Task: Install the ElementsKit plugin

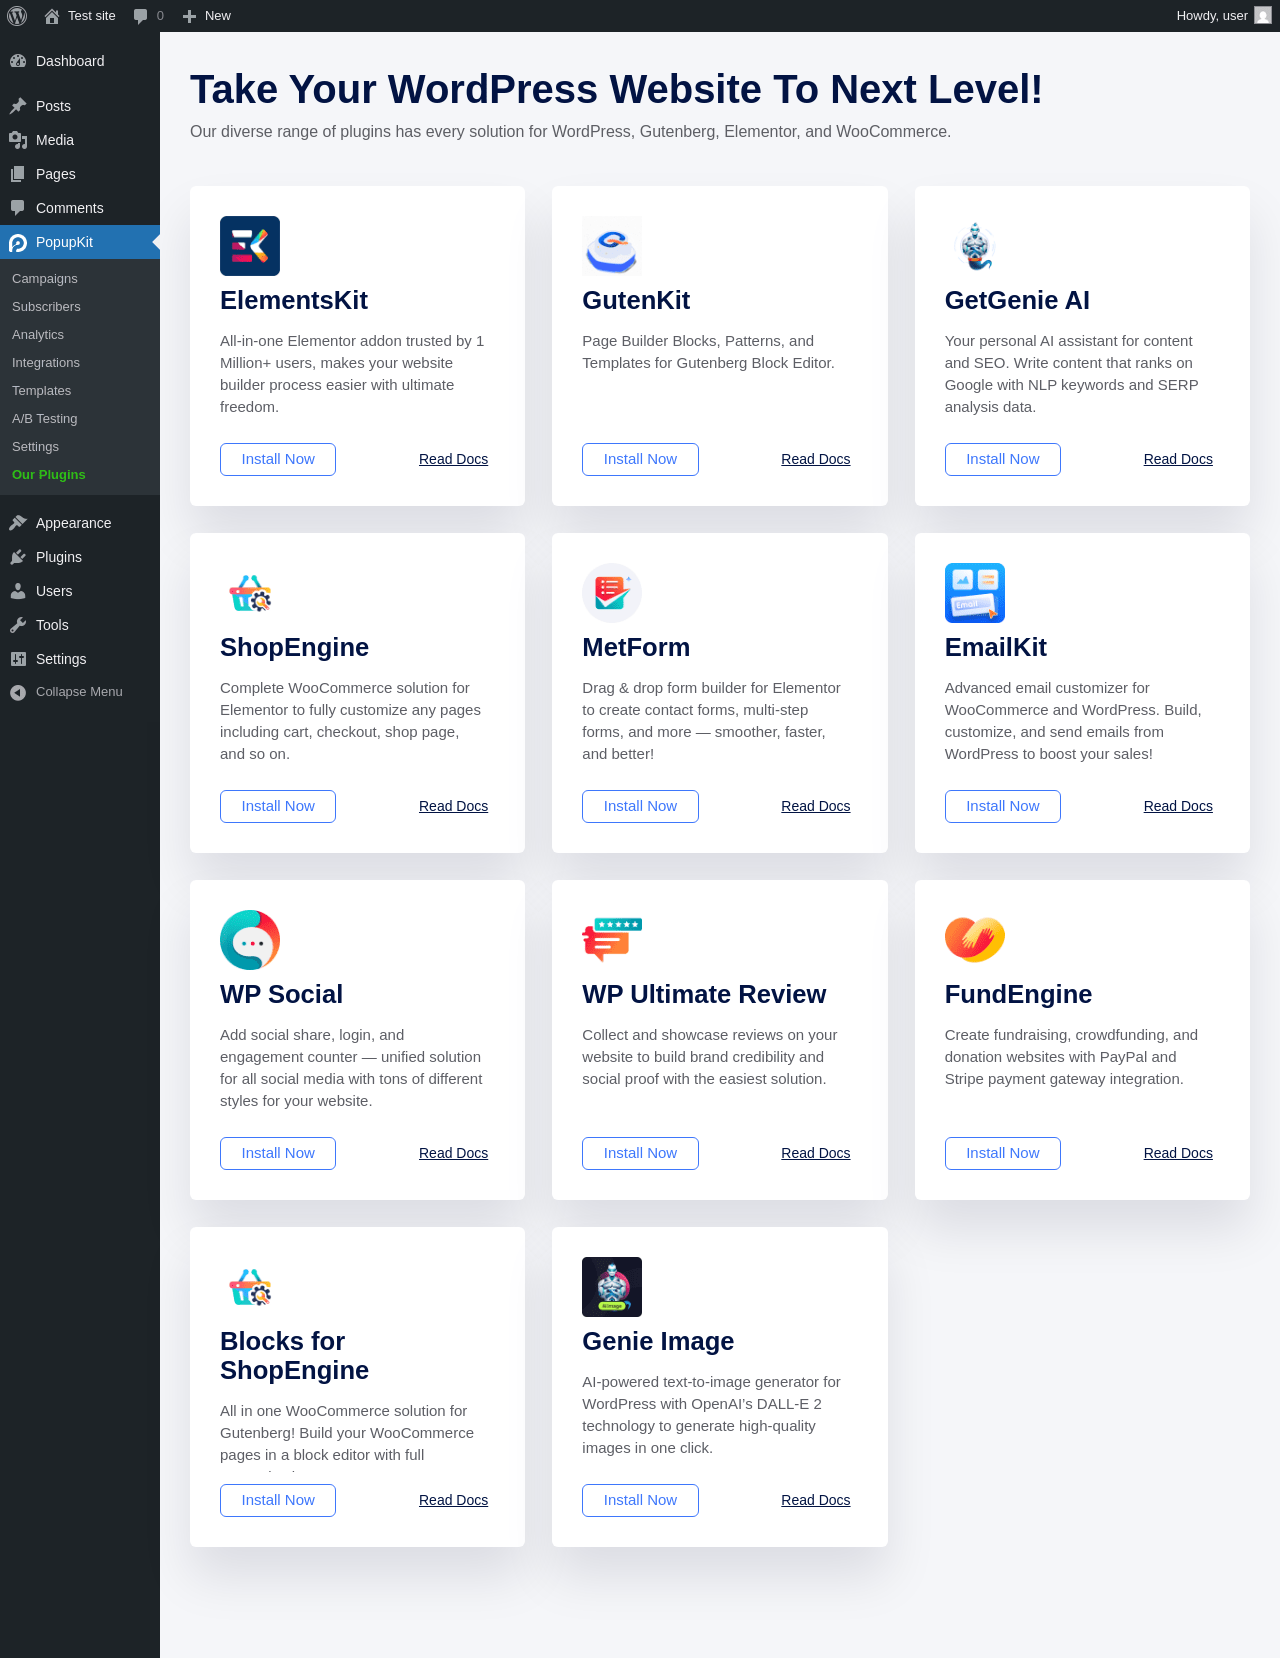Action: point(278,459)
